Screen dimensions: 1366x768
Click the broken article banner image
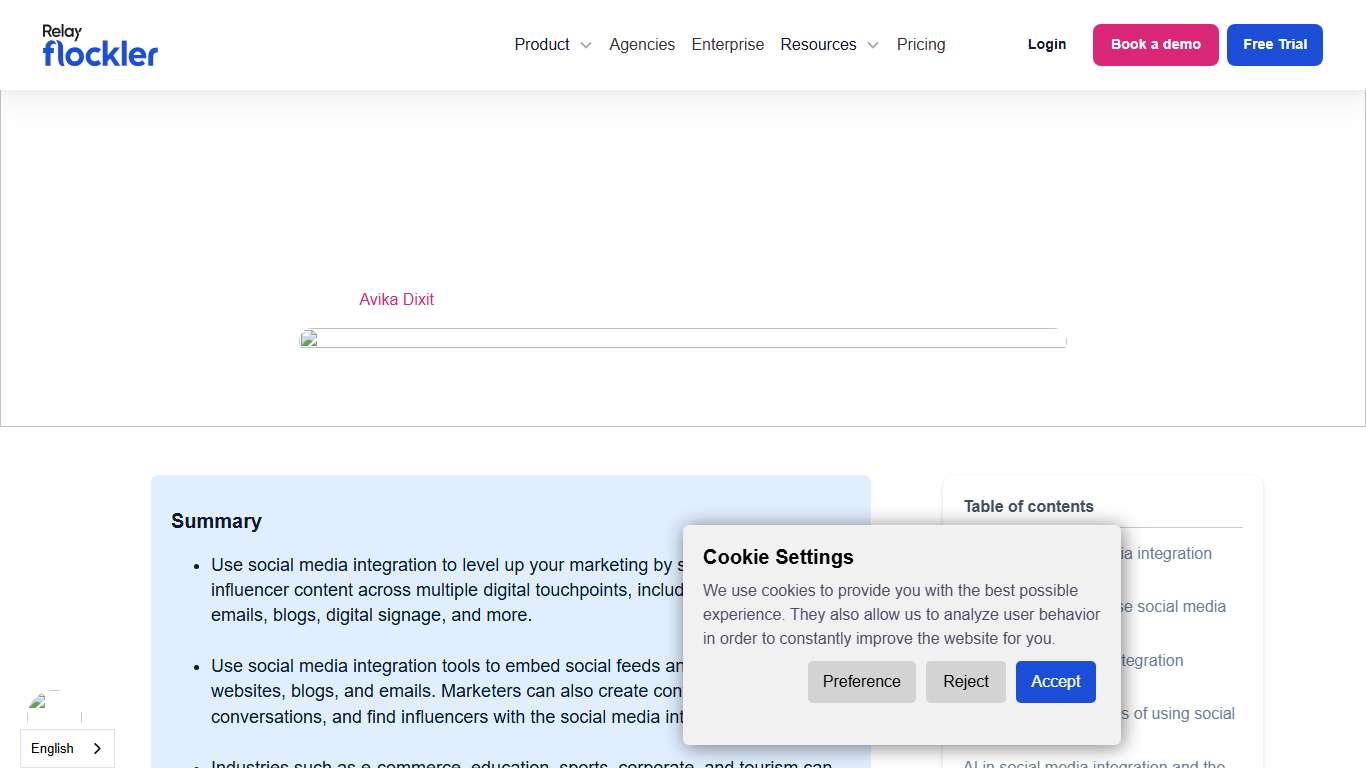click(x=682, y=339)
